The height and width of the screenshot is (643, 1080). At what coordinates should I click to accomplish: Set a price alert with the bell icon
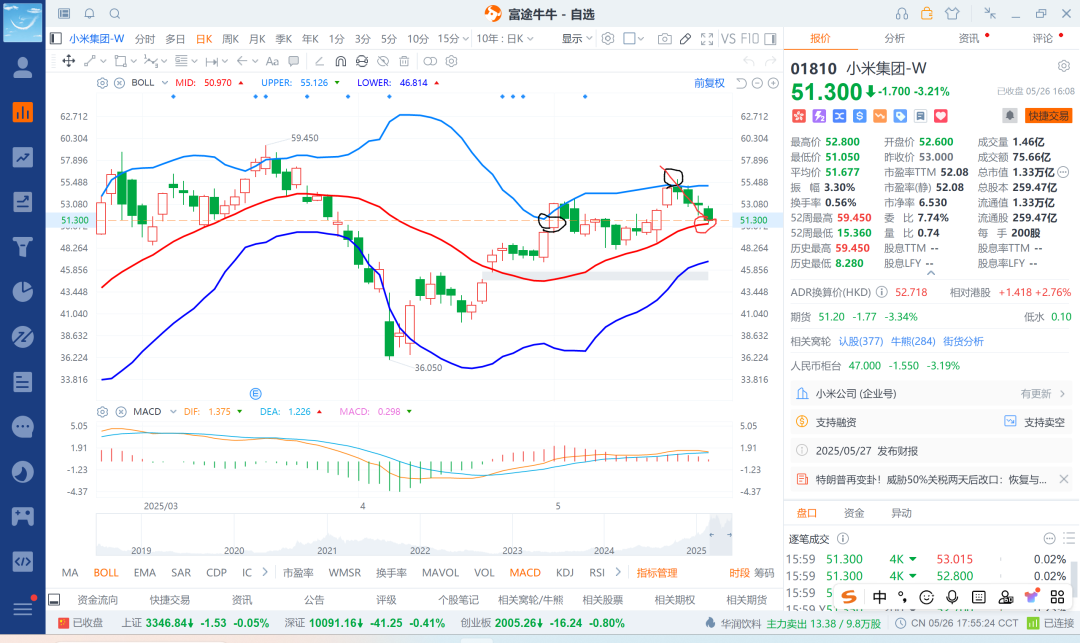[x=1010, y=116]
